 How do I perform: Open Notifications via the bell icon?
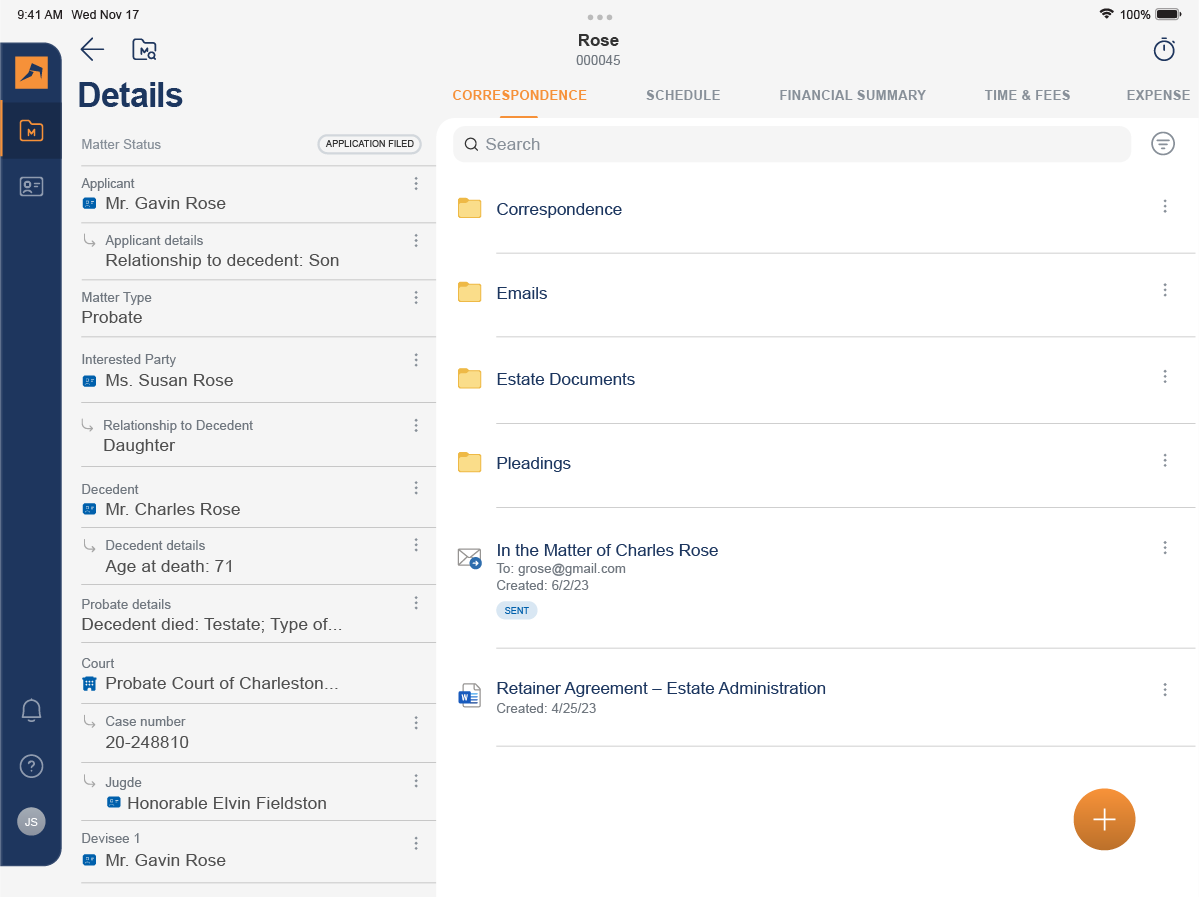pos(31,710)
